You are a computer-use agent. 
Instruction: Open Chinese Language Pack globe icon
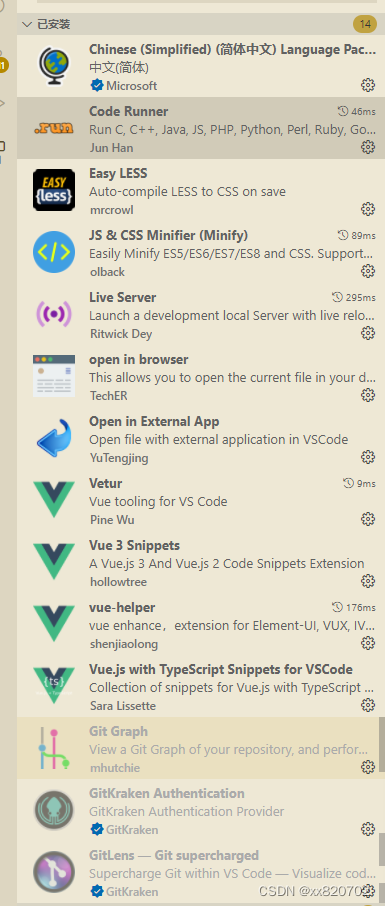tap(54, 66)
